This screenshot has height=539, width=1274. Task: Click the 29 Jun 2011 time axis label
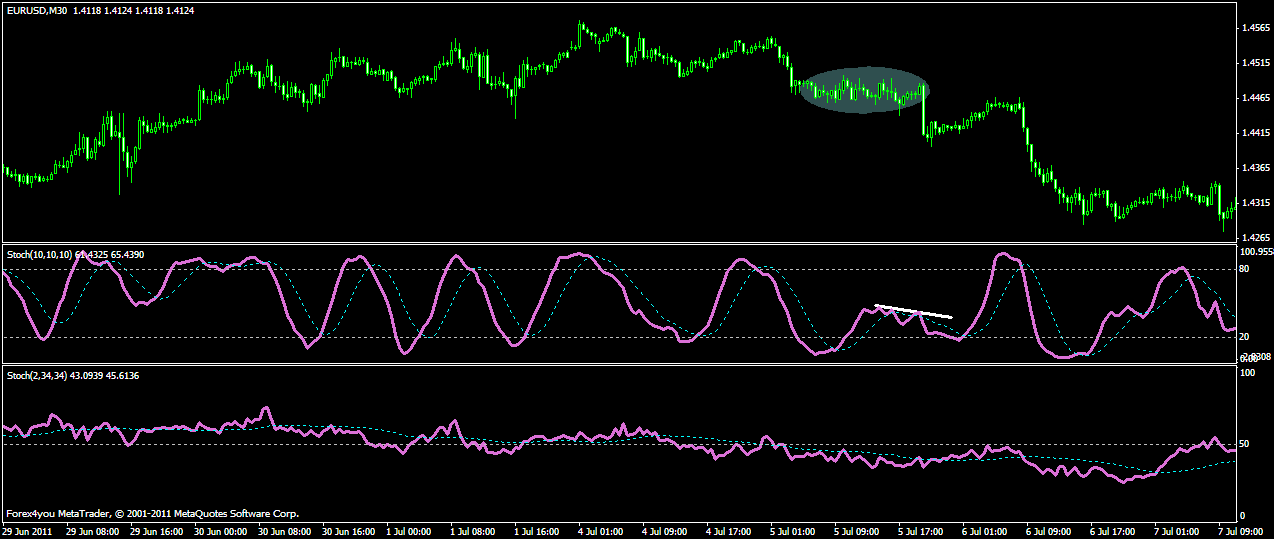pyautogui.click(x=28, y=530)
